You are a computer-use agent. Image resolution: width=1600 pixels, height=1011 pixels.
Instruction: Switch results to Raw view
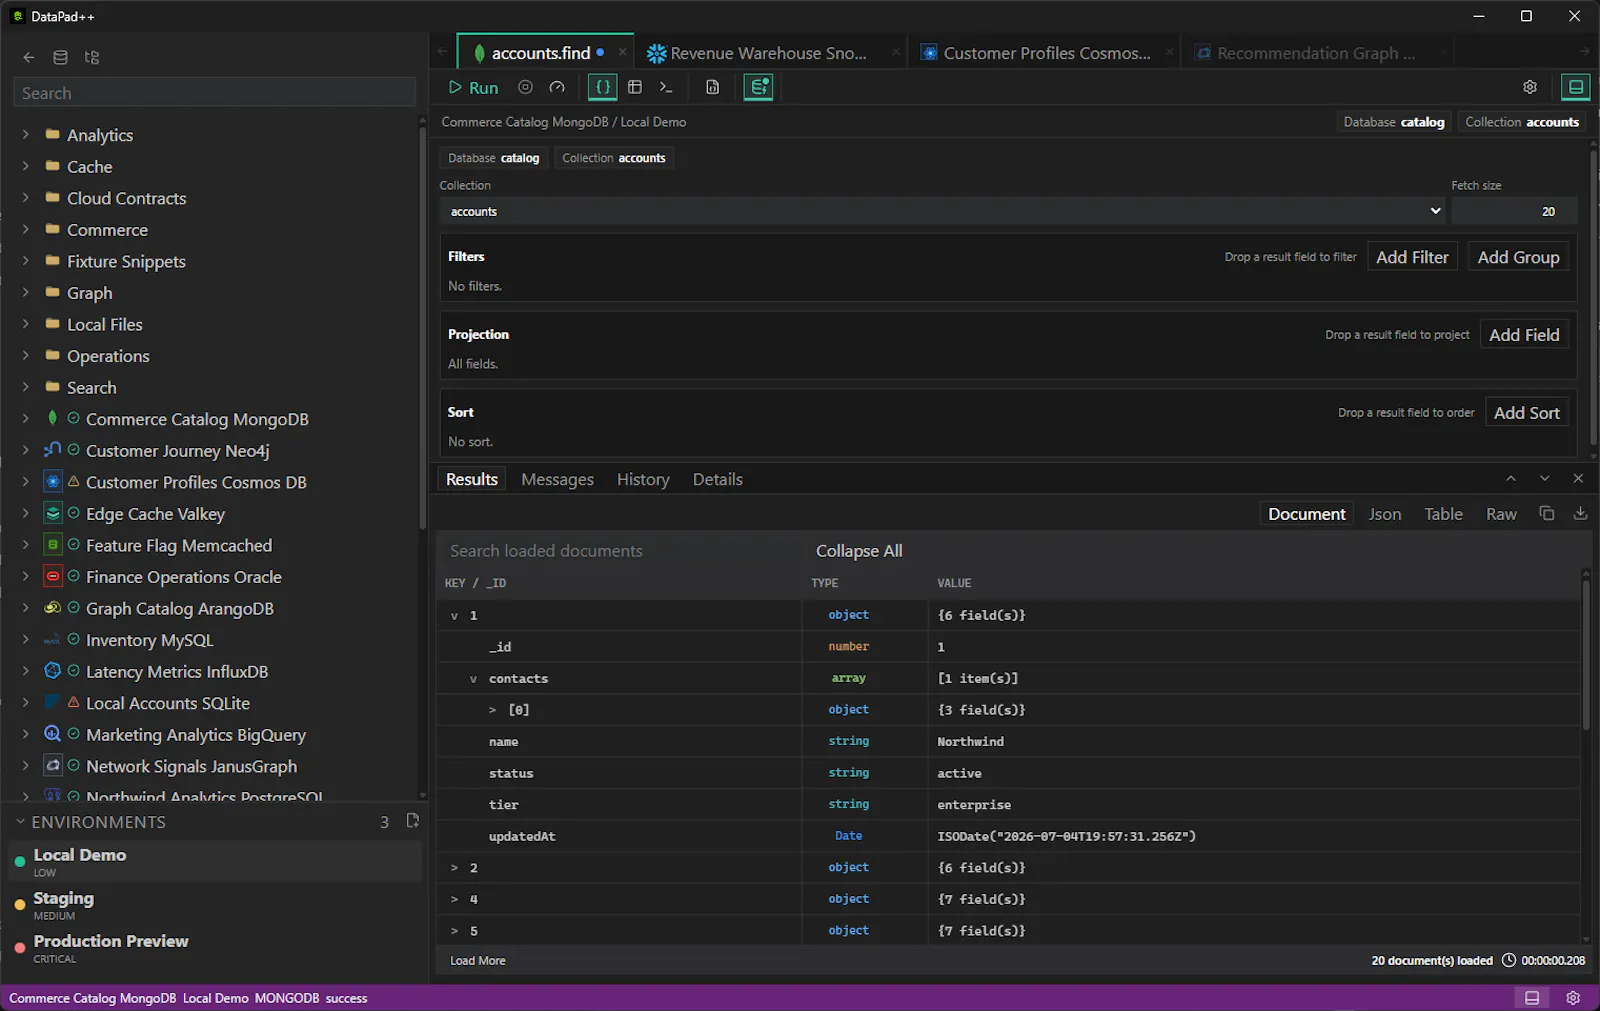click(x=1501, y=514)
